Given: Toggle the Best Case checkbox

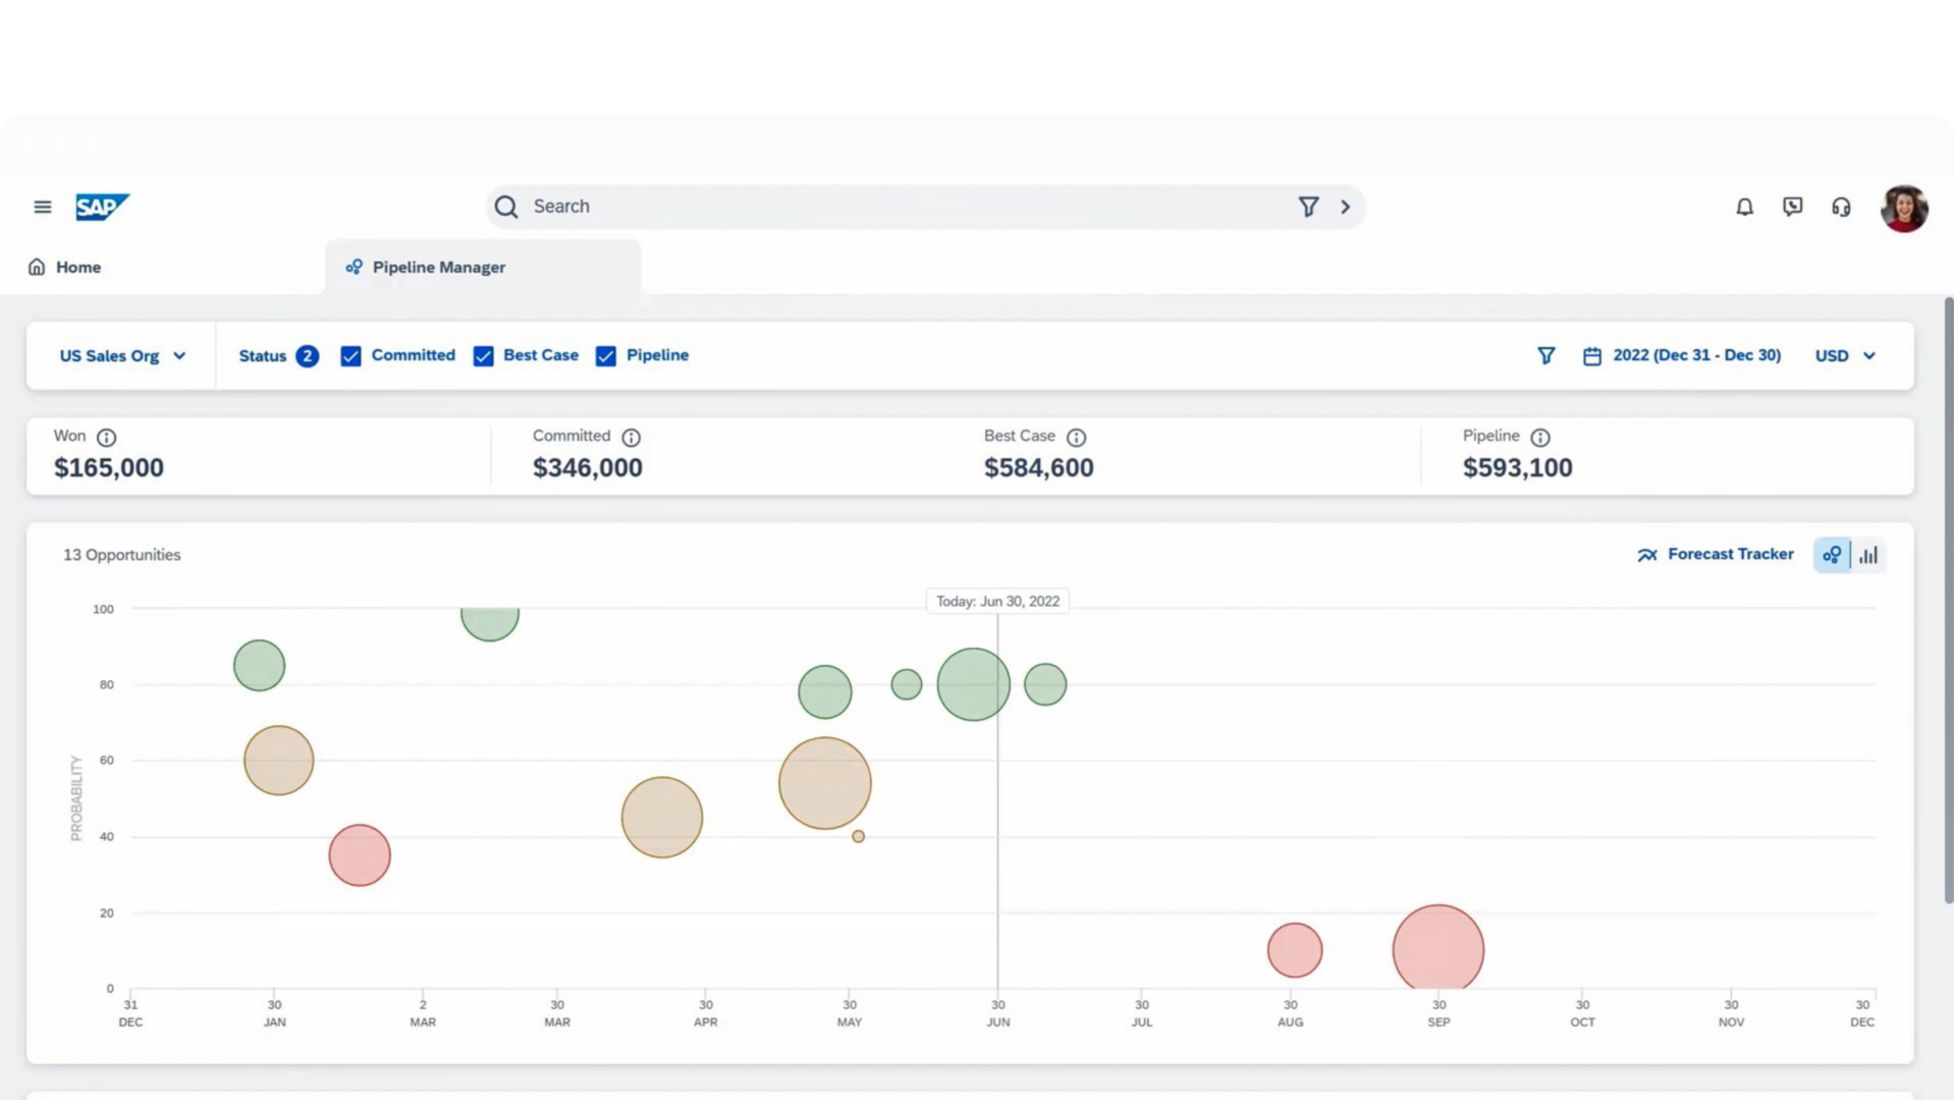Looking at the screenshot, I should point(483,356).
